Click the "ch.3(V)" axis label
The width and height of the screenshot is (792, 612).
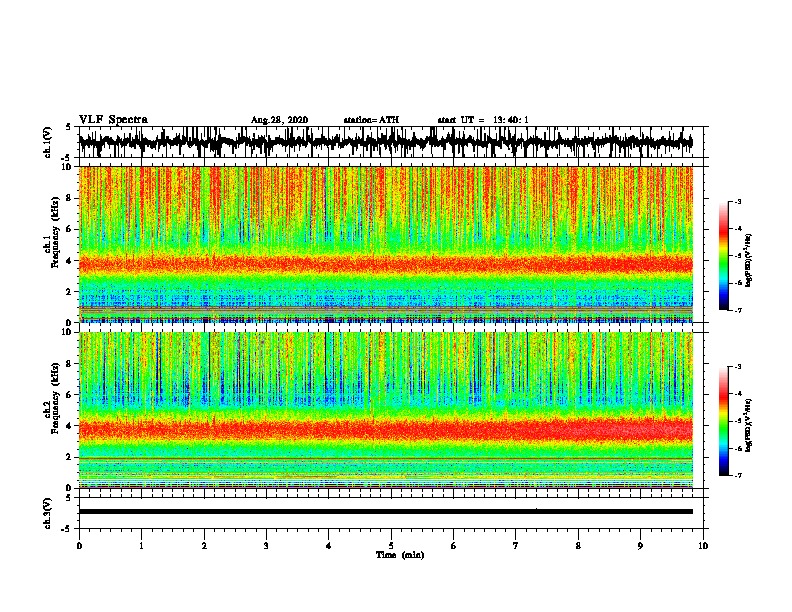point(48,513)
